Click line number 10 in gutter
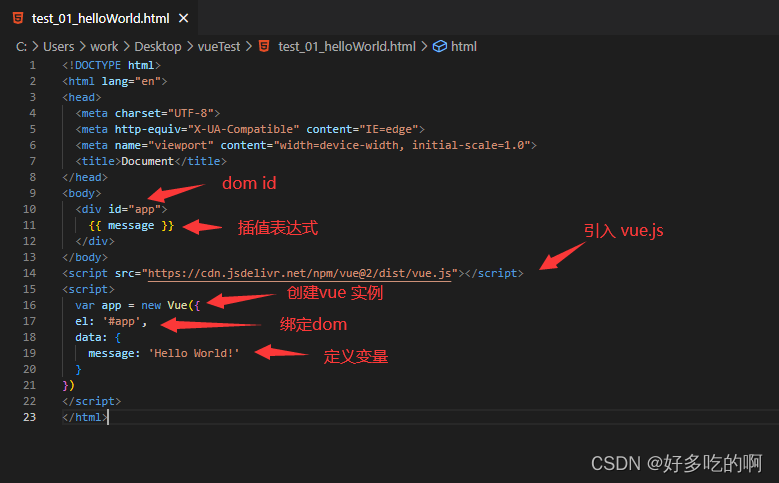The image size is (779, 483). (29, 209)
